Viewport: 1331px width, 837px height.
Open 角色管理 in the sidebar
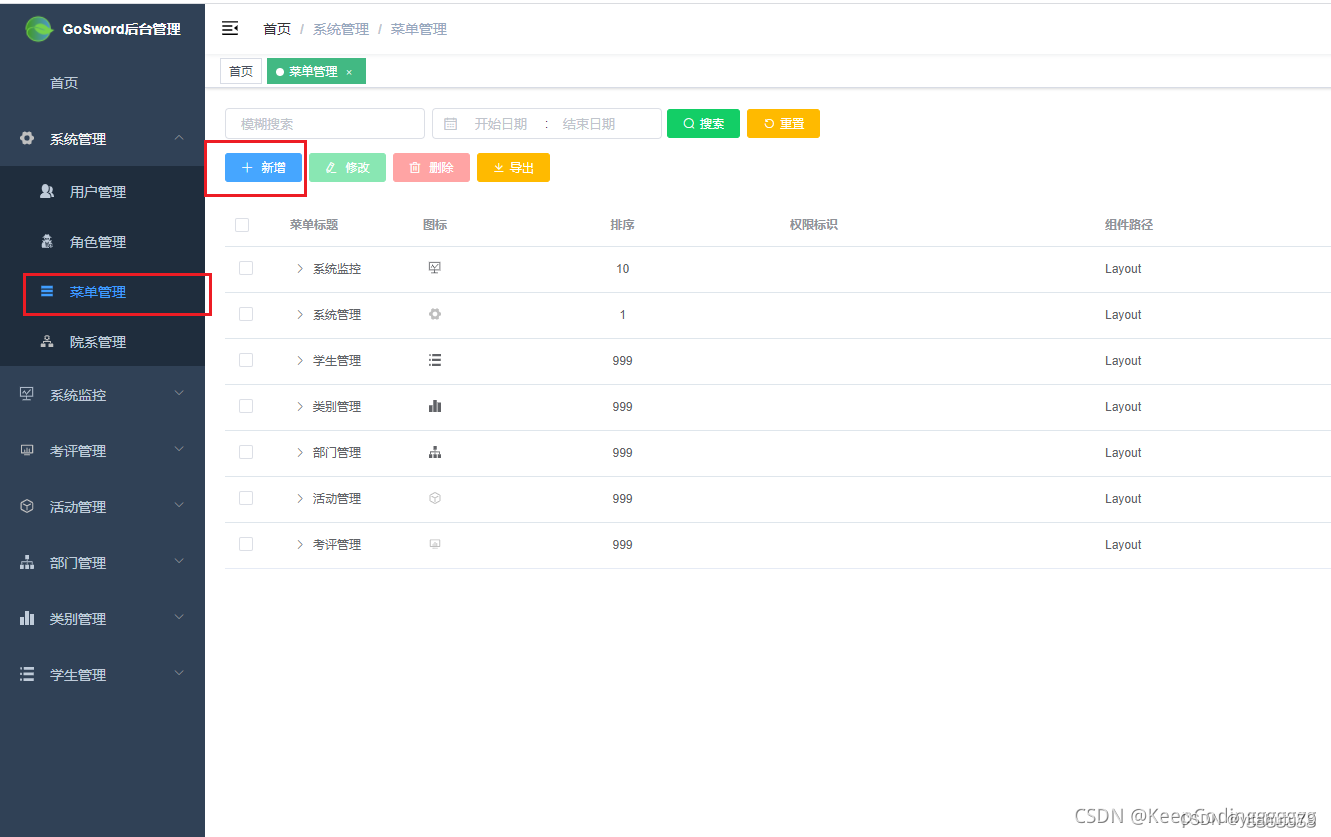102,241
